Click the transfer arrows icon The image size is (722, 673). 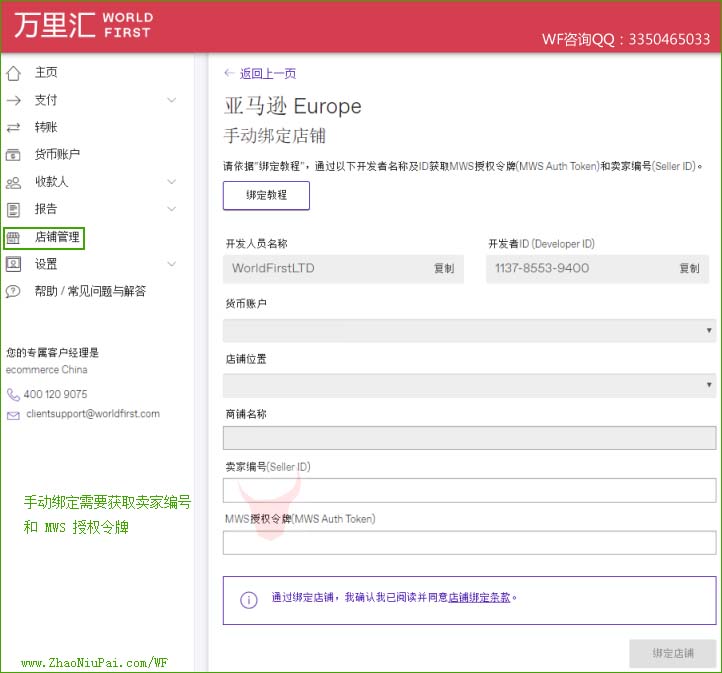[x=13, y=128]
